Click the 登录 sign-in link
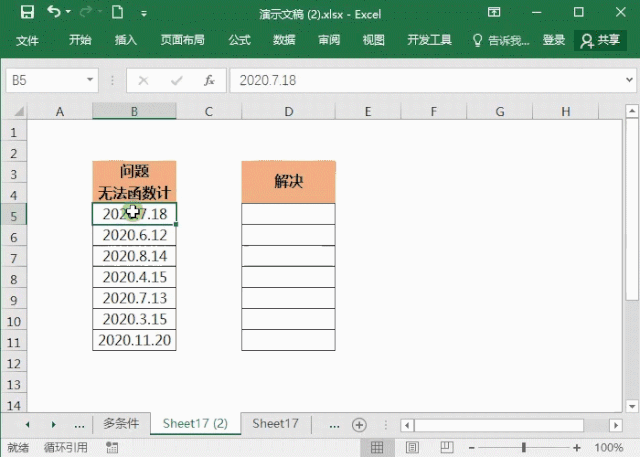The height and width of the screenshot is (457, 640). click(553, 40)
